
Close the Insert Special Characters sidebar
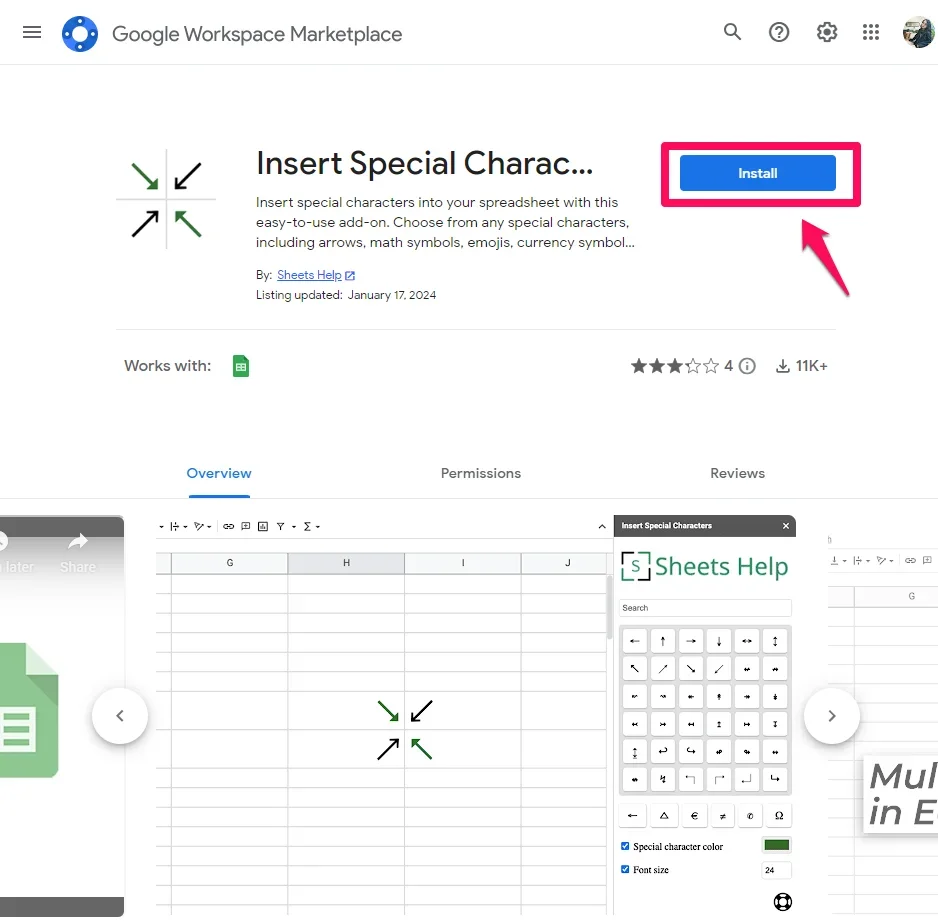point(785,525)
